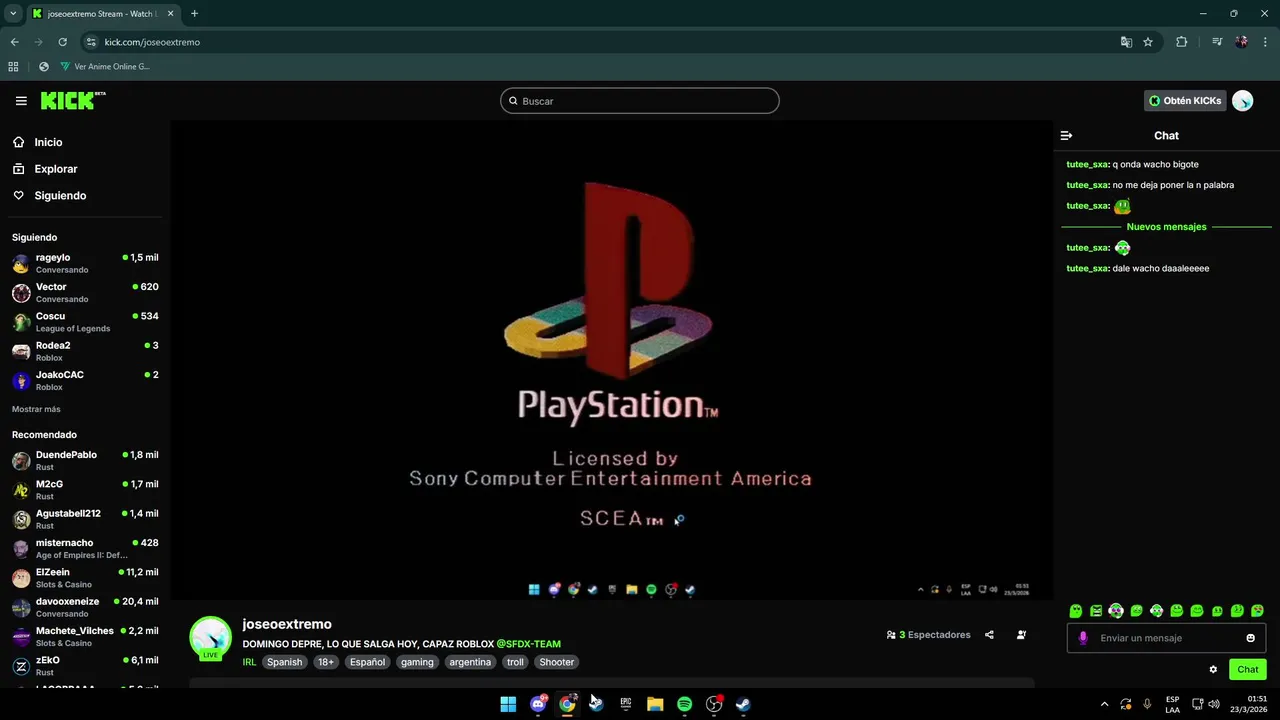Select the Spanish tag

coord(284,662)
